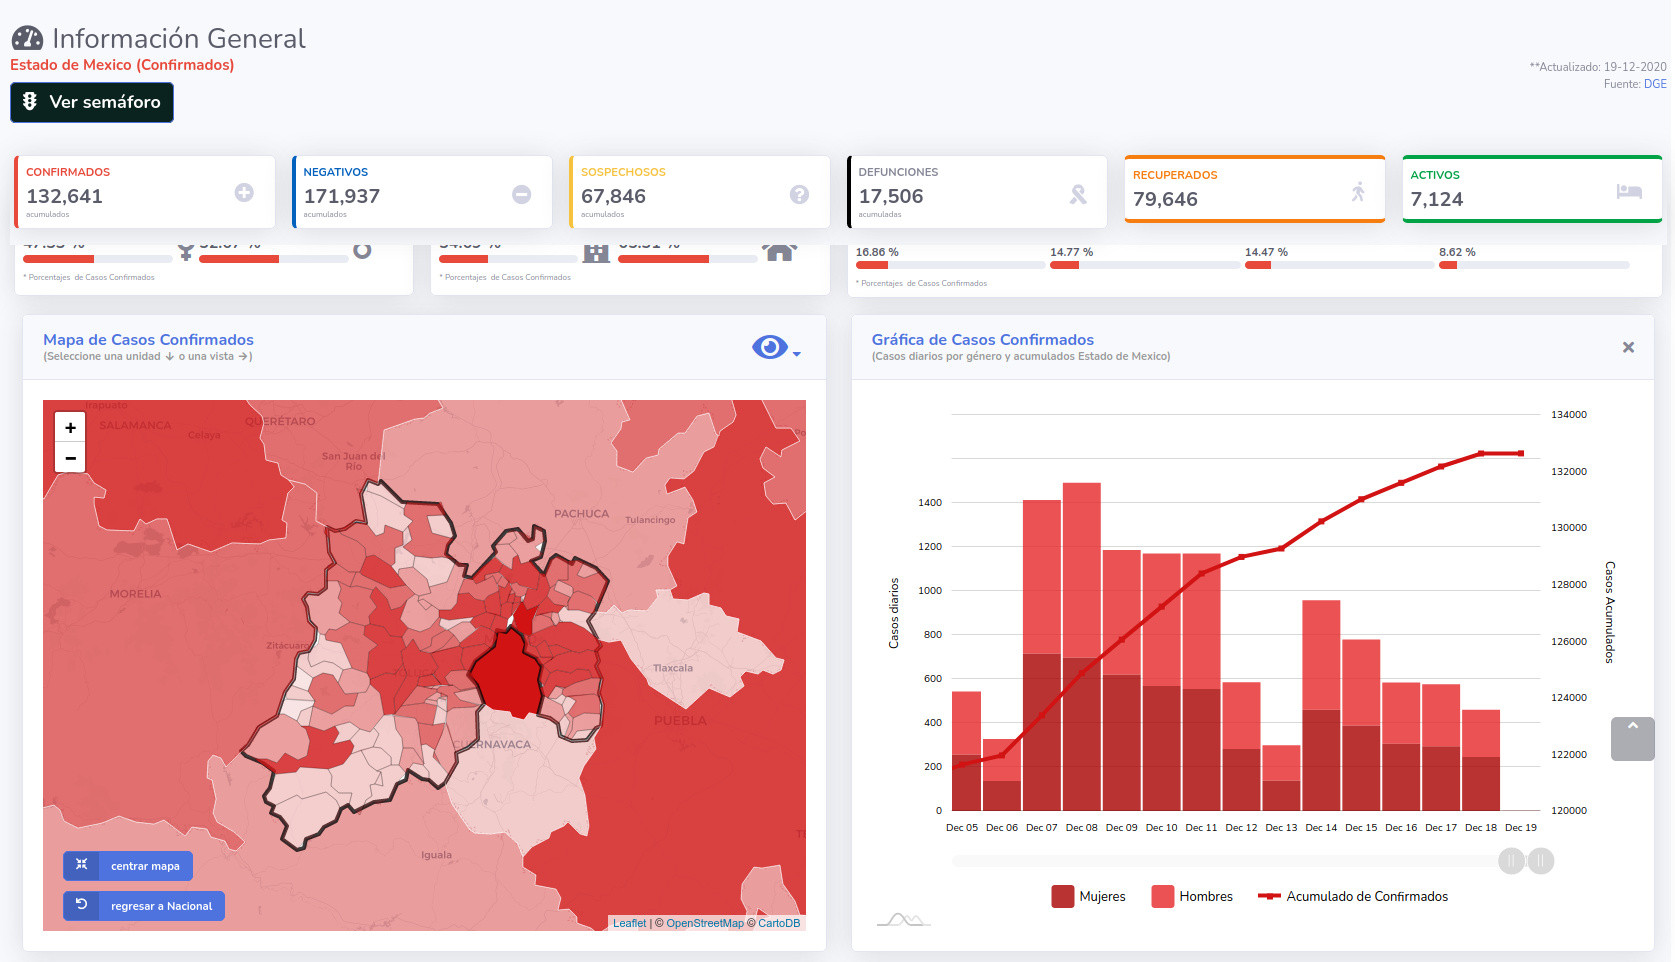This screenshot has height=962, width=1675.
Task: Toggle the map view eye icon
Action: point(770,347)
